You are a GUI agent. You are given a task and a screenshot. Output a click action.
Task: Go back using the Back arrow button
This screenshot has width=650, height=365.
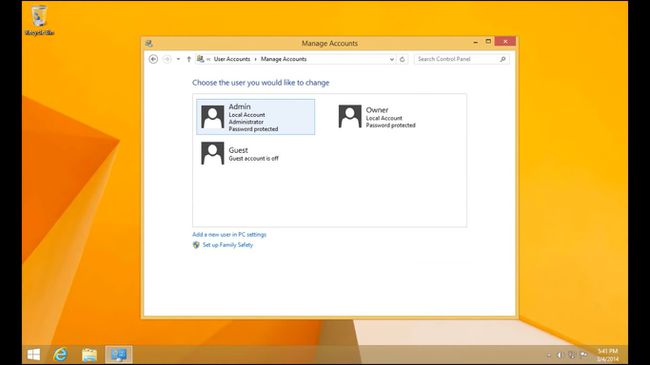(x=153, y=59)
